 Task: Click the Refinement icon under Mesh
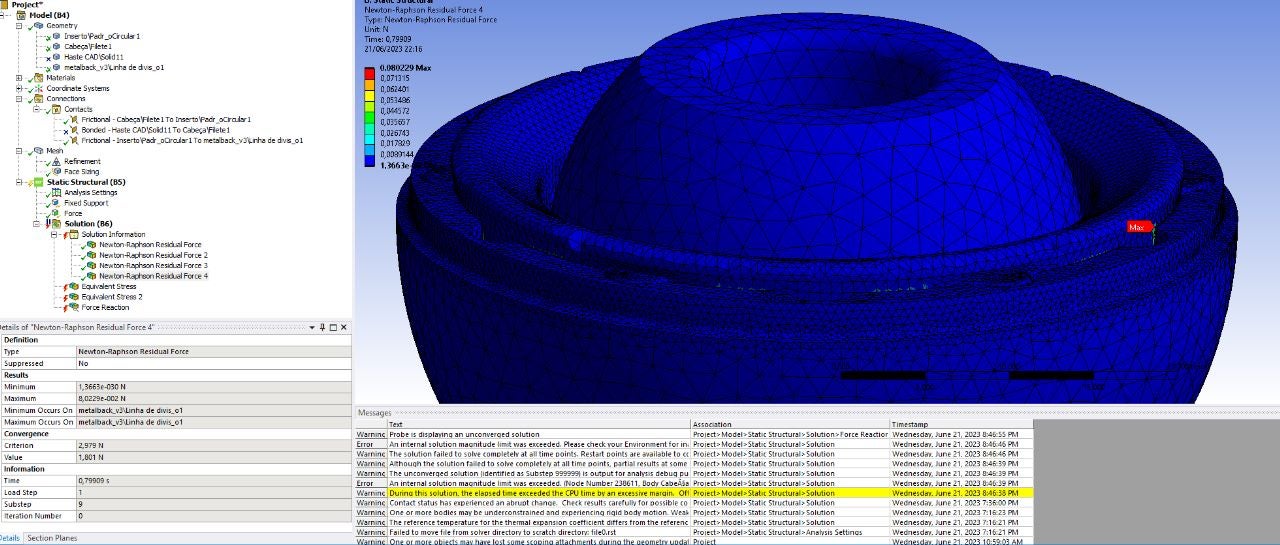point(56,161)
